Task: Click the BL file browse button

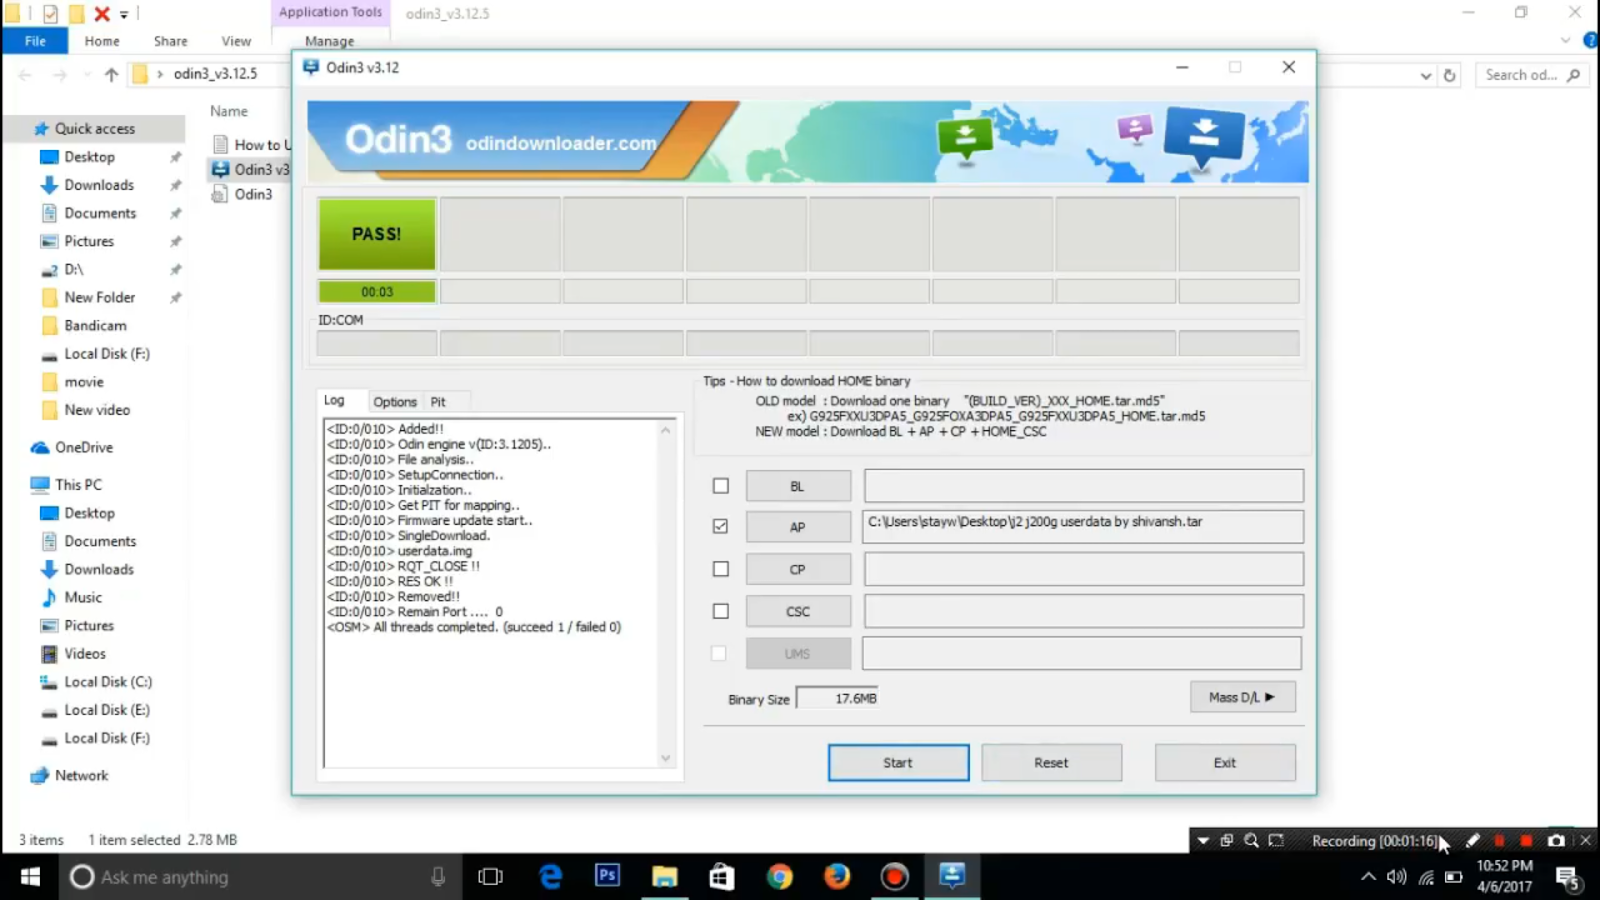Action: (798, 486)
